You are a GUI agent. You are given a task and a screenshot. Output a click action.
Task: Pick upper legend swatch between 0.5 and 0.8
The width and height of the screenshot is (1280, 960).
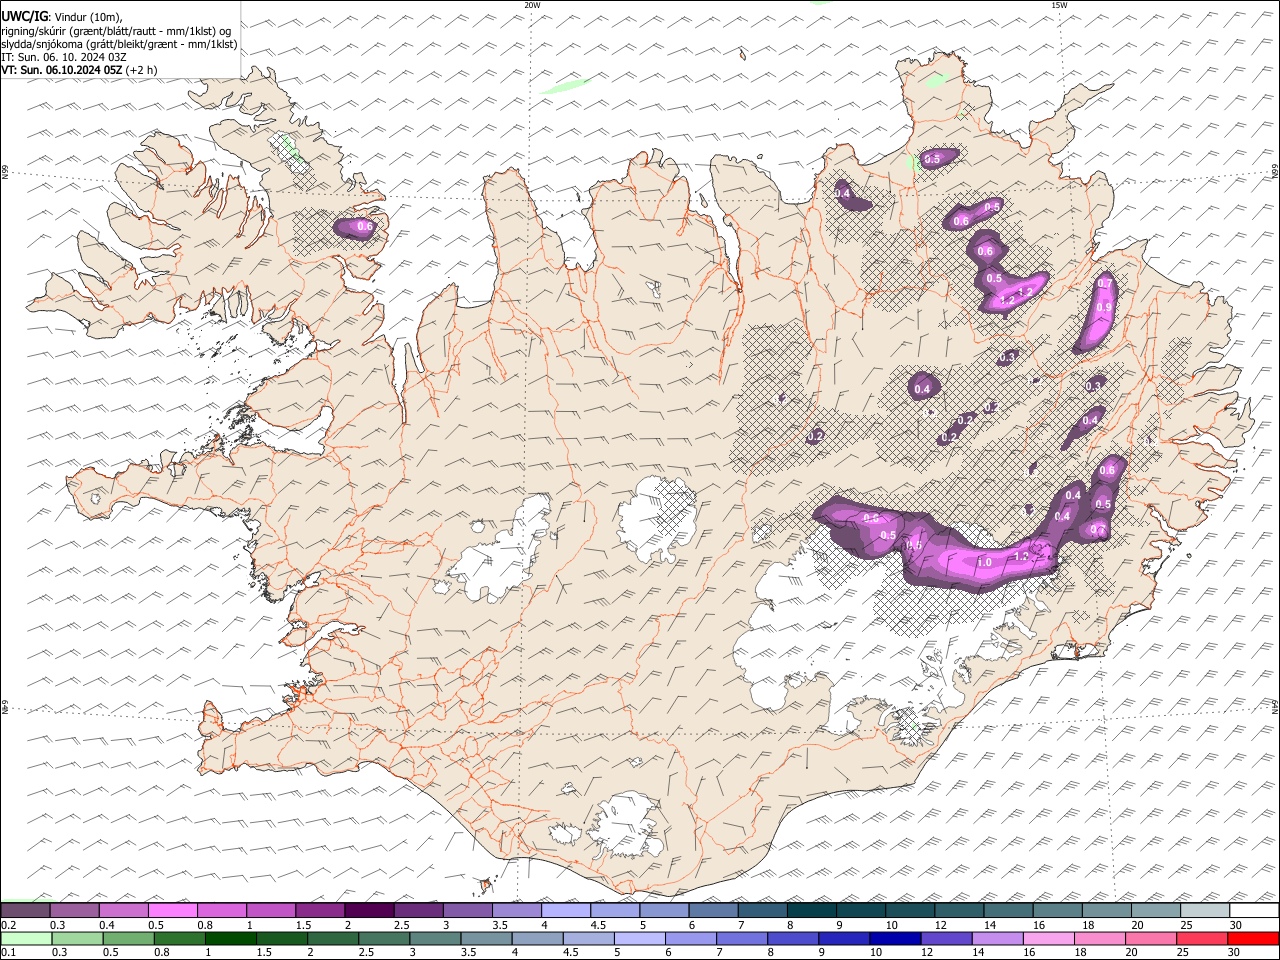coord(172,910)
